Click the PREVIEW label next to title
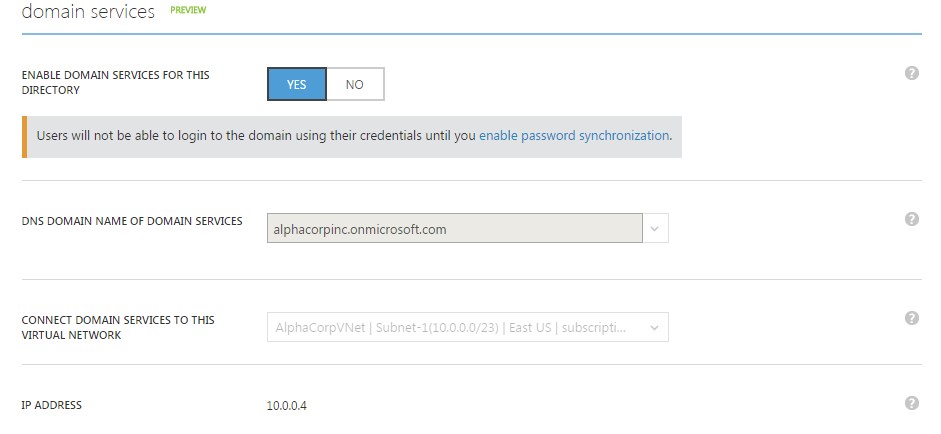 188,10
